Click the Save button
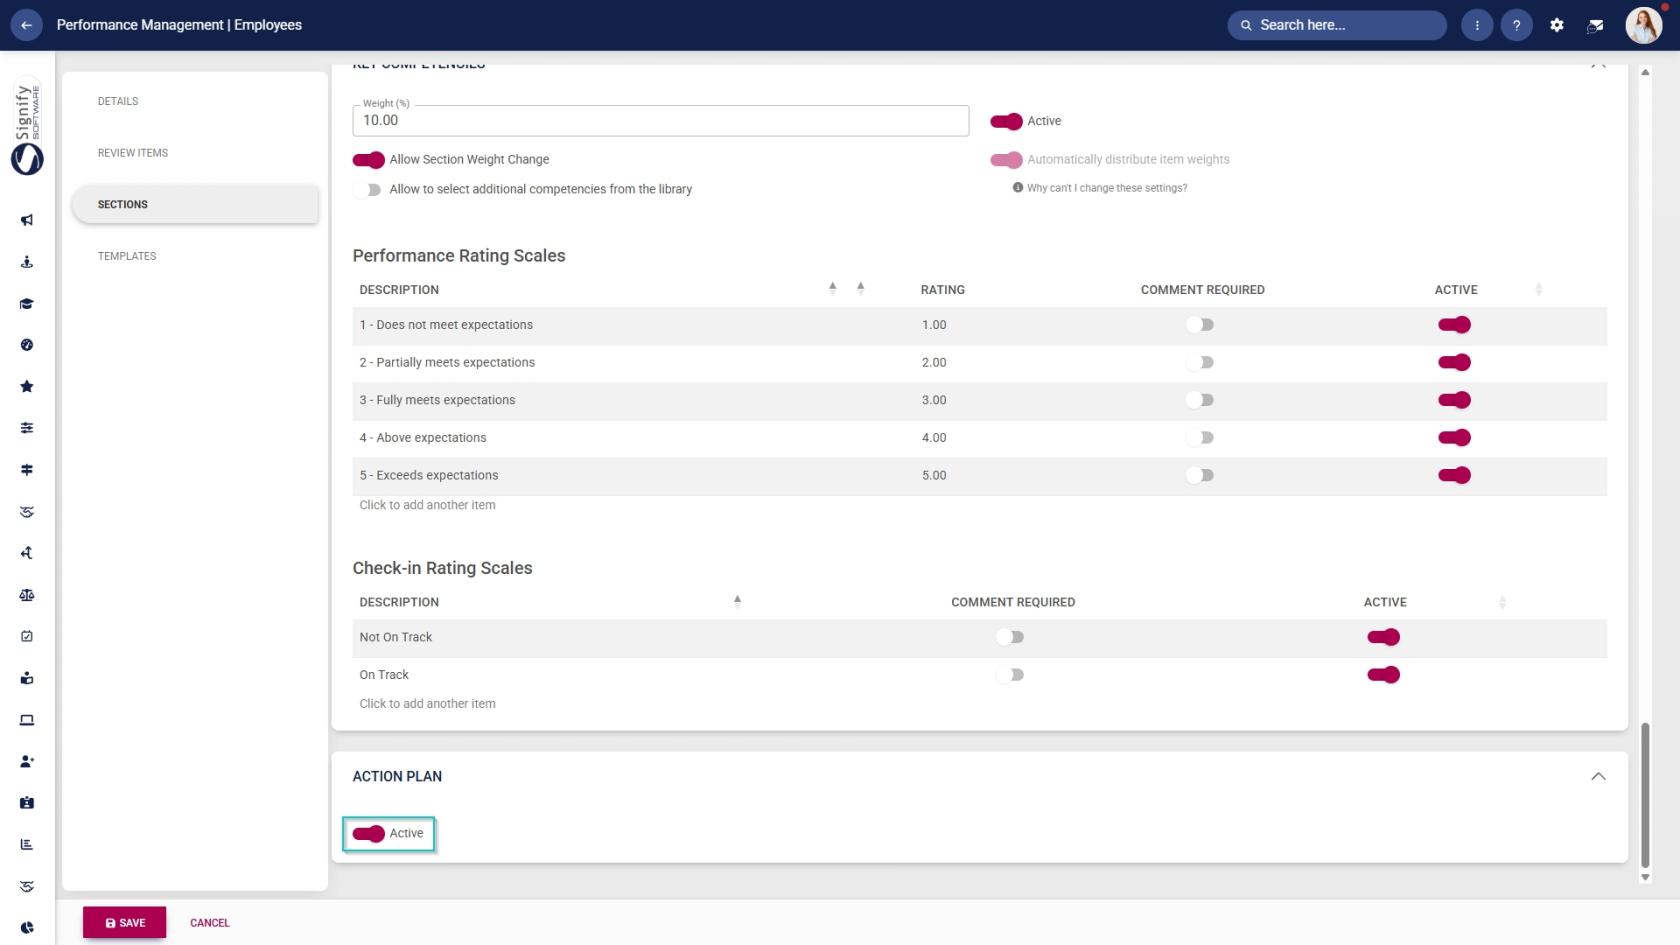 (124, 923)
